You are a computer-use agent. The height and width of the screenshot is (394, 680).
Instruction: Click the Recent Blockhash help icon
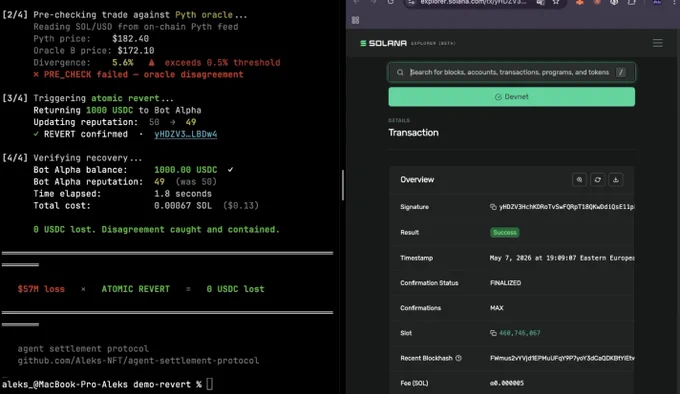click(458, 358)
